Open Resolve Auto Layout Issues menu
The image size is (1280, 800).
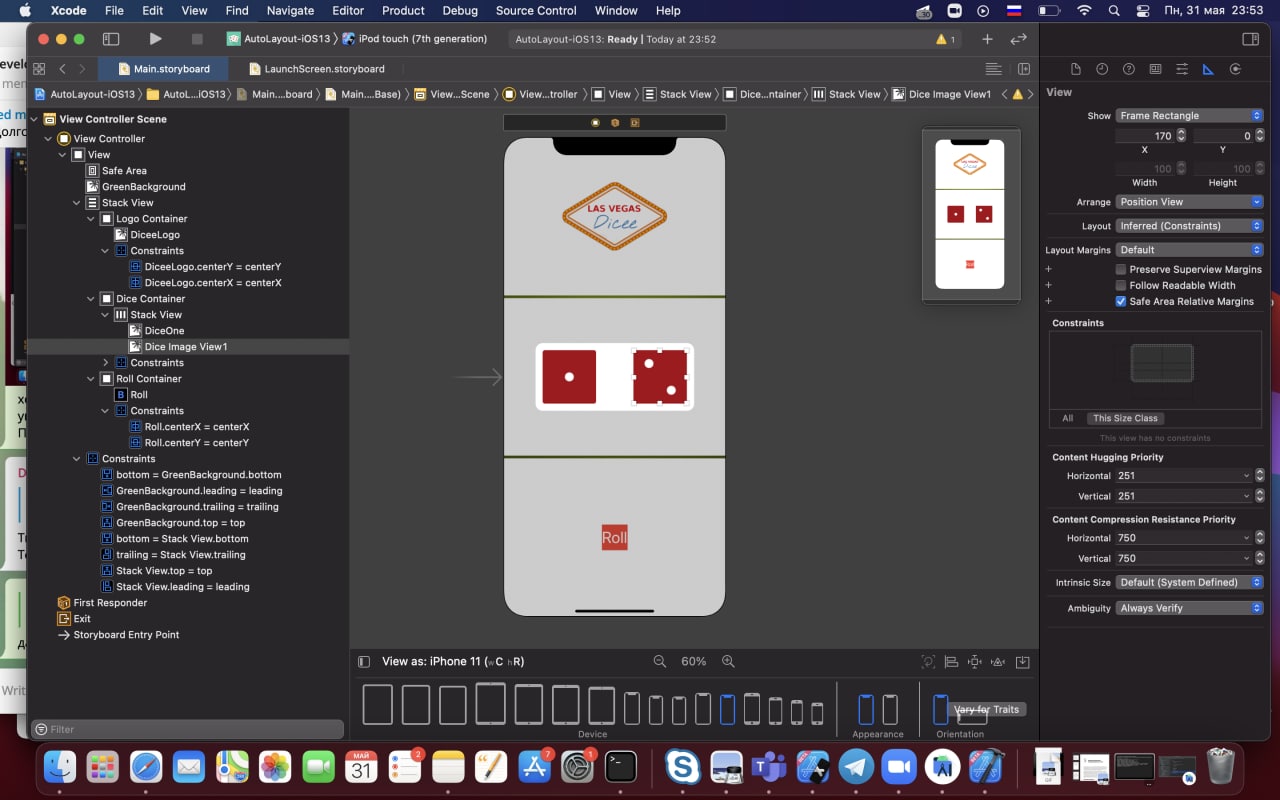[x=998, y=662]
